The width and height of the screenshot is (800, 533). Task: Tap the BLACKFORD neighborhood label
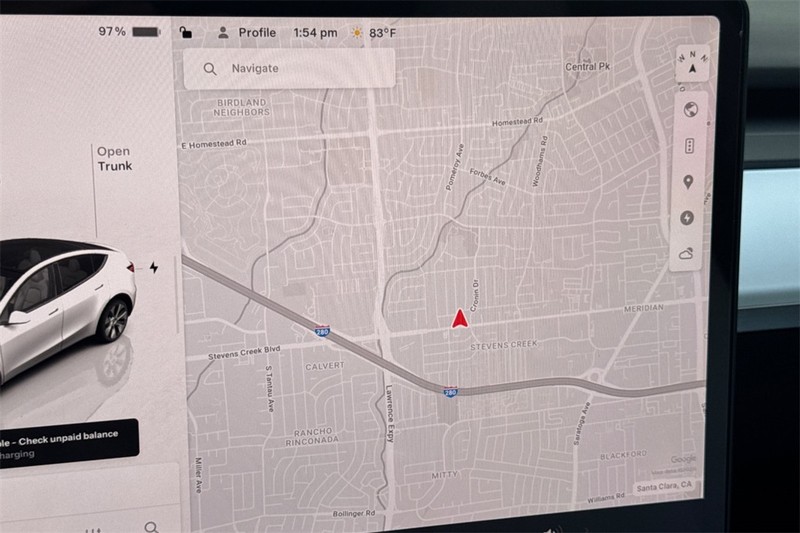pos(623,455)
